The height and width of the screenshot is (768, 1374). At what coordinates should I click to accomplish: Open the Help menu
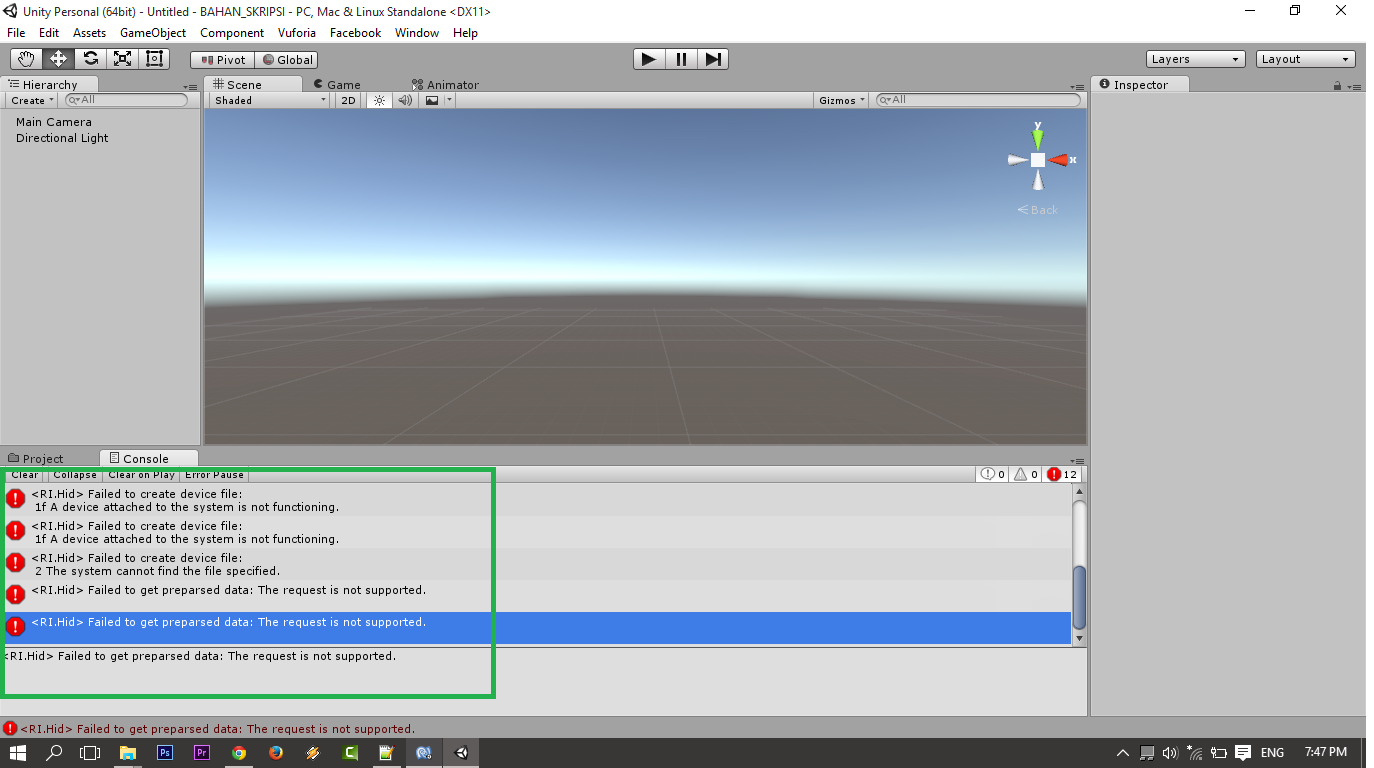click(465, 33)
